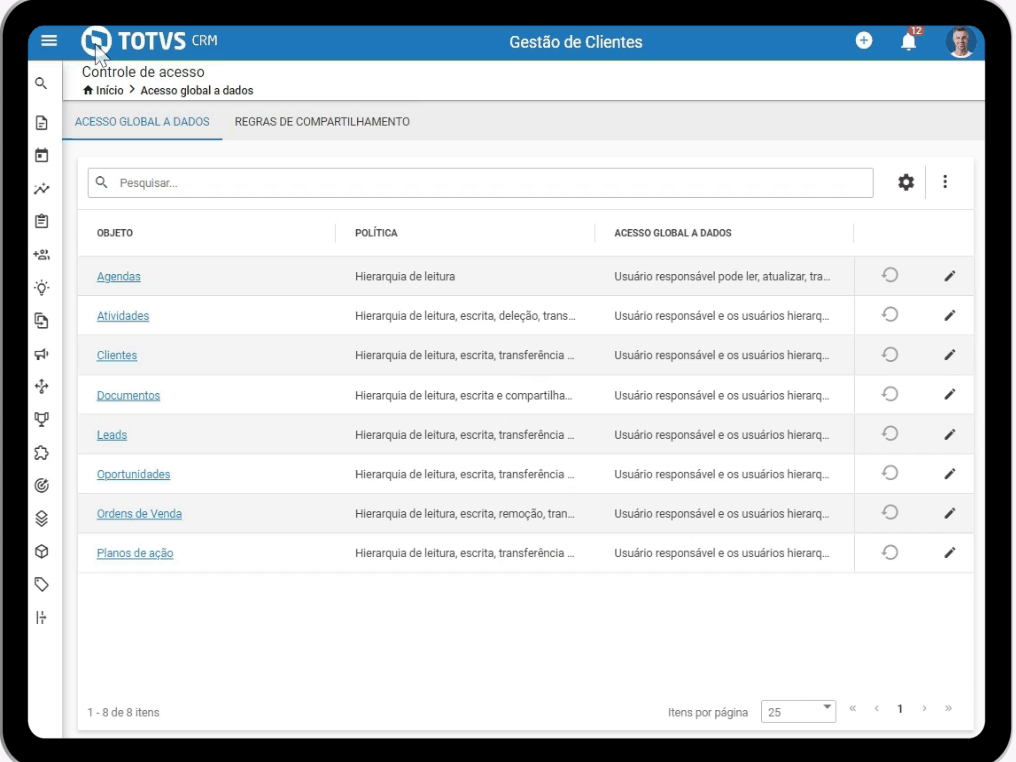Click the TOTVS CRM logo
Viewport: 1016px width, 762px height.
pos(149,41)
